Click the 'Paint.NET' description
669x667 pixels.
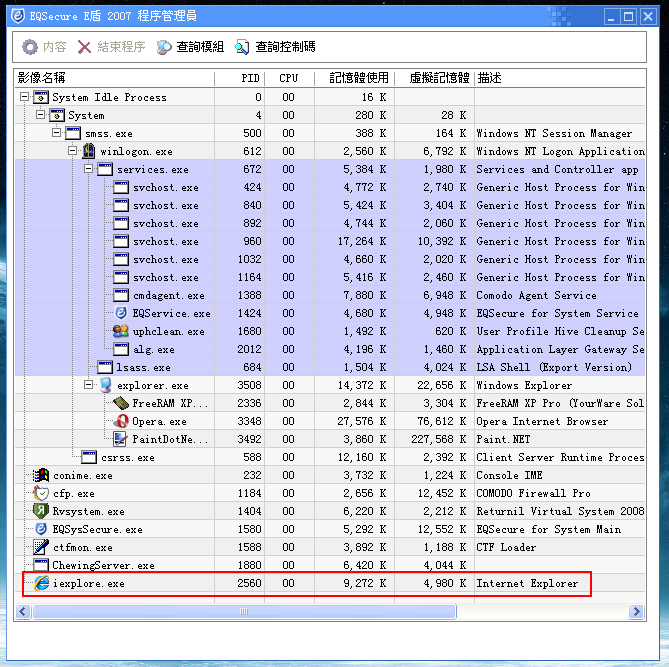point(503,439)
